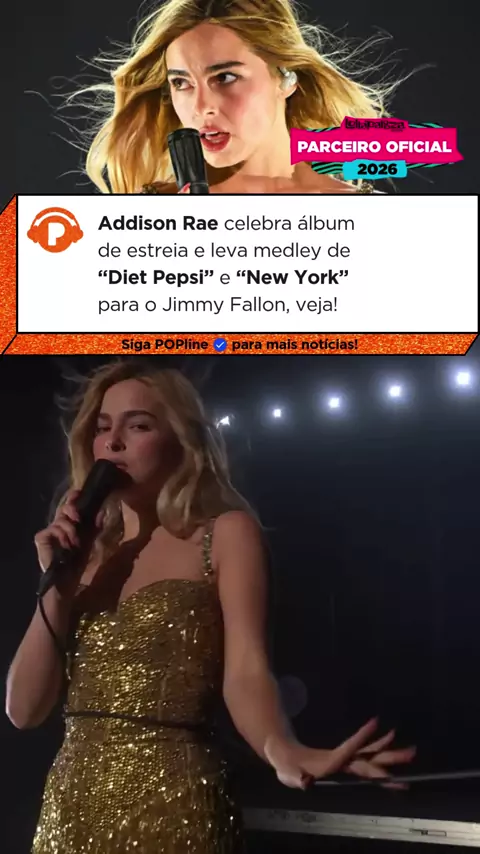Viewport: 480px width, 854px height.
Task: Tap the lower performance video frame
Action: [x=240, y=605]
